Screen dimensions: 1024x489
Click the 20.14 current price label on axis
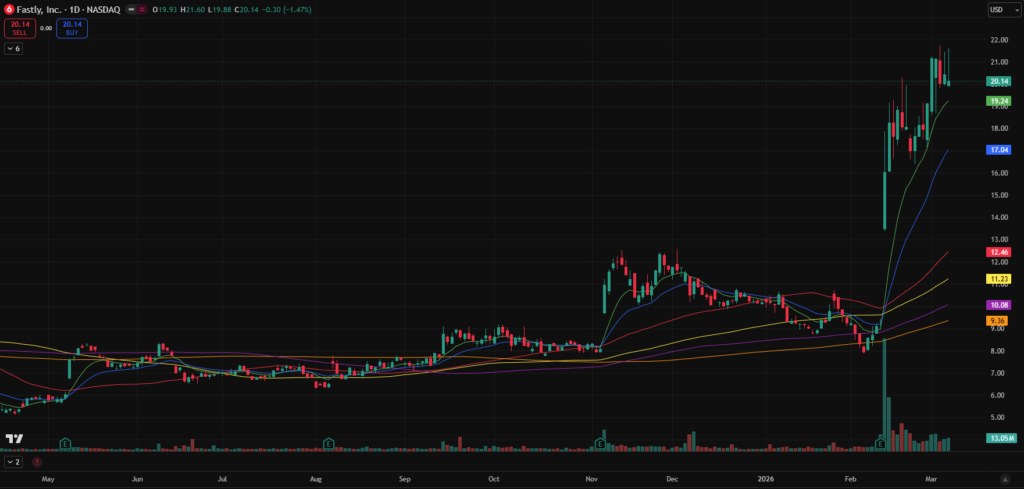(x=998, y=81)
